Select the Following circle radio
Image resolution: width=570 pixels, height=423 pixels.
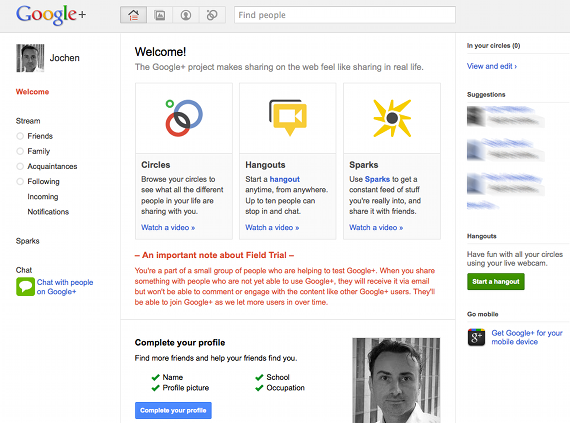(x=20, y=181)
